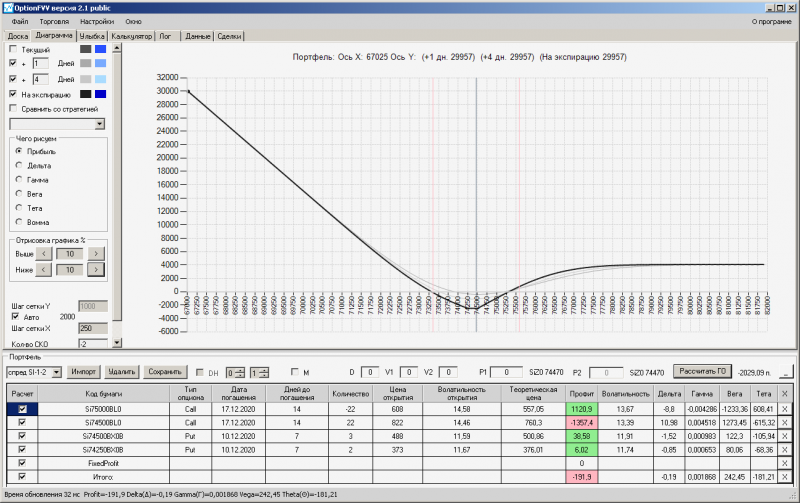Click the P1 value input field
This screenshot has height=503, width=800.
(506, 372)
